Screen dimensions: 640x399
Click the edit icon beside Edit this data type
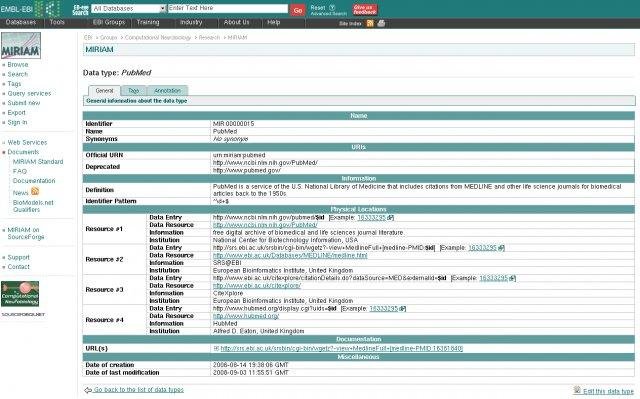coord(577,390)
